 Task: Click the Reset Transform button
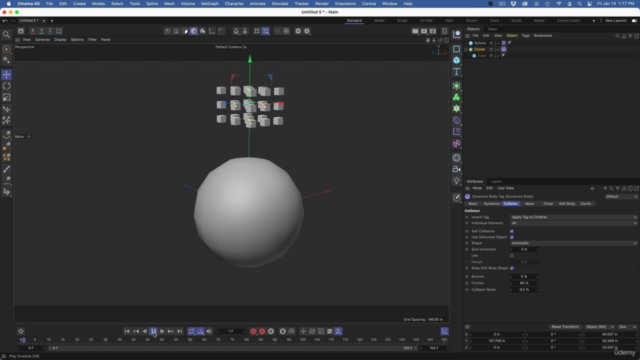[565, 327]
